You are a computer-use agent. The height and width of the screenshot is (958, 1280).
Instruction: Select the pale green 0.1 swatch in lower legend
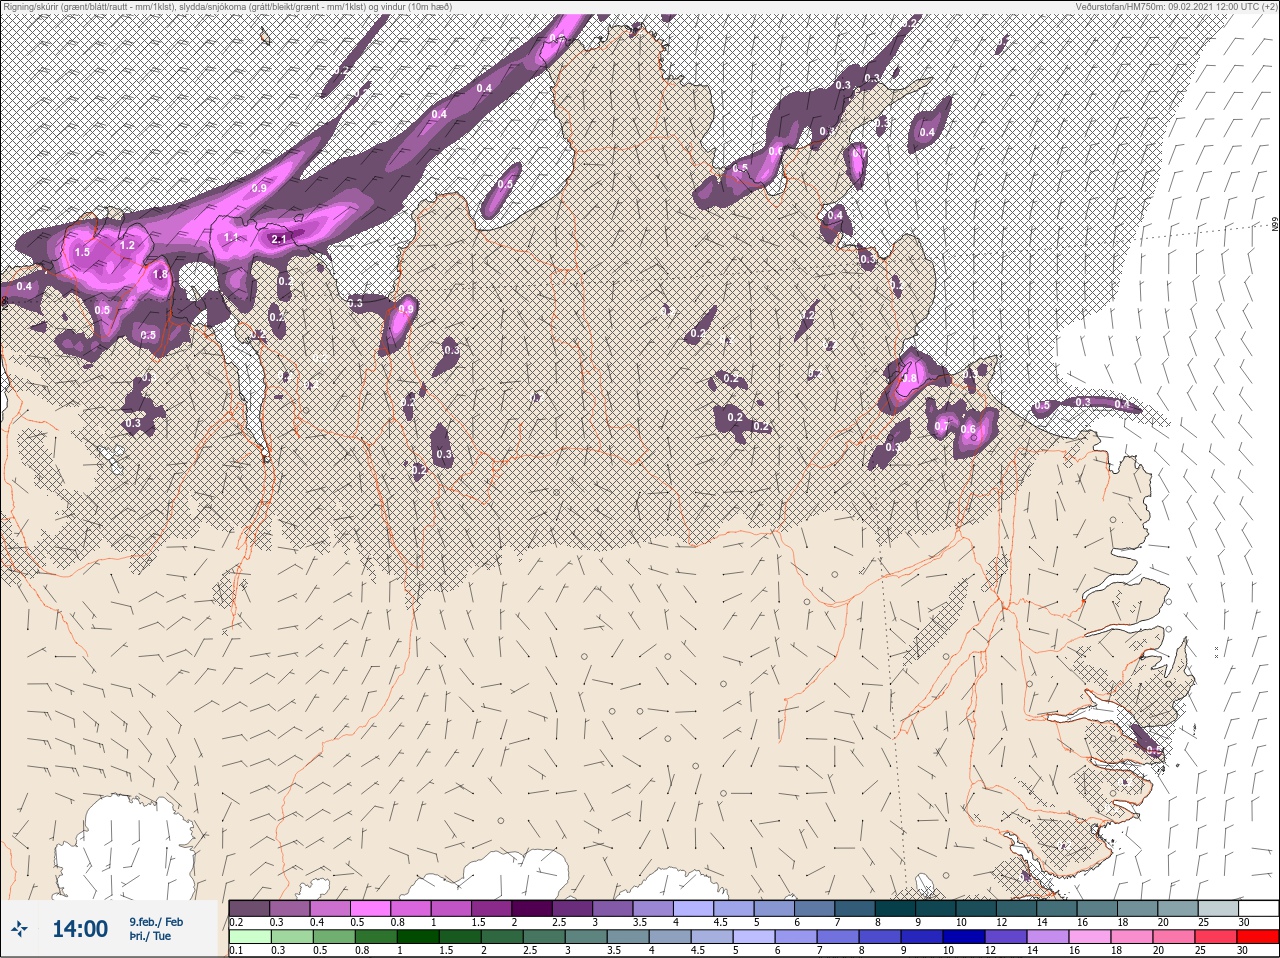pyautogui.click(x=250, y=937)
